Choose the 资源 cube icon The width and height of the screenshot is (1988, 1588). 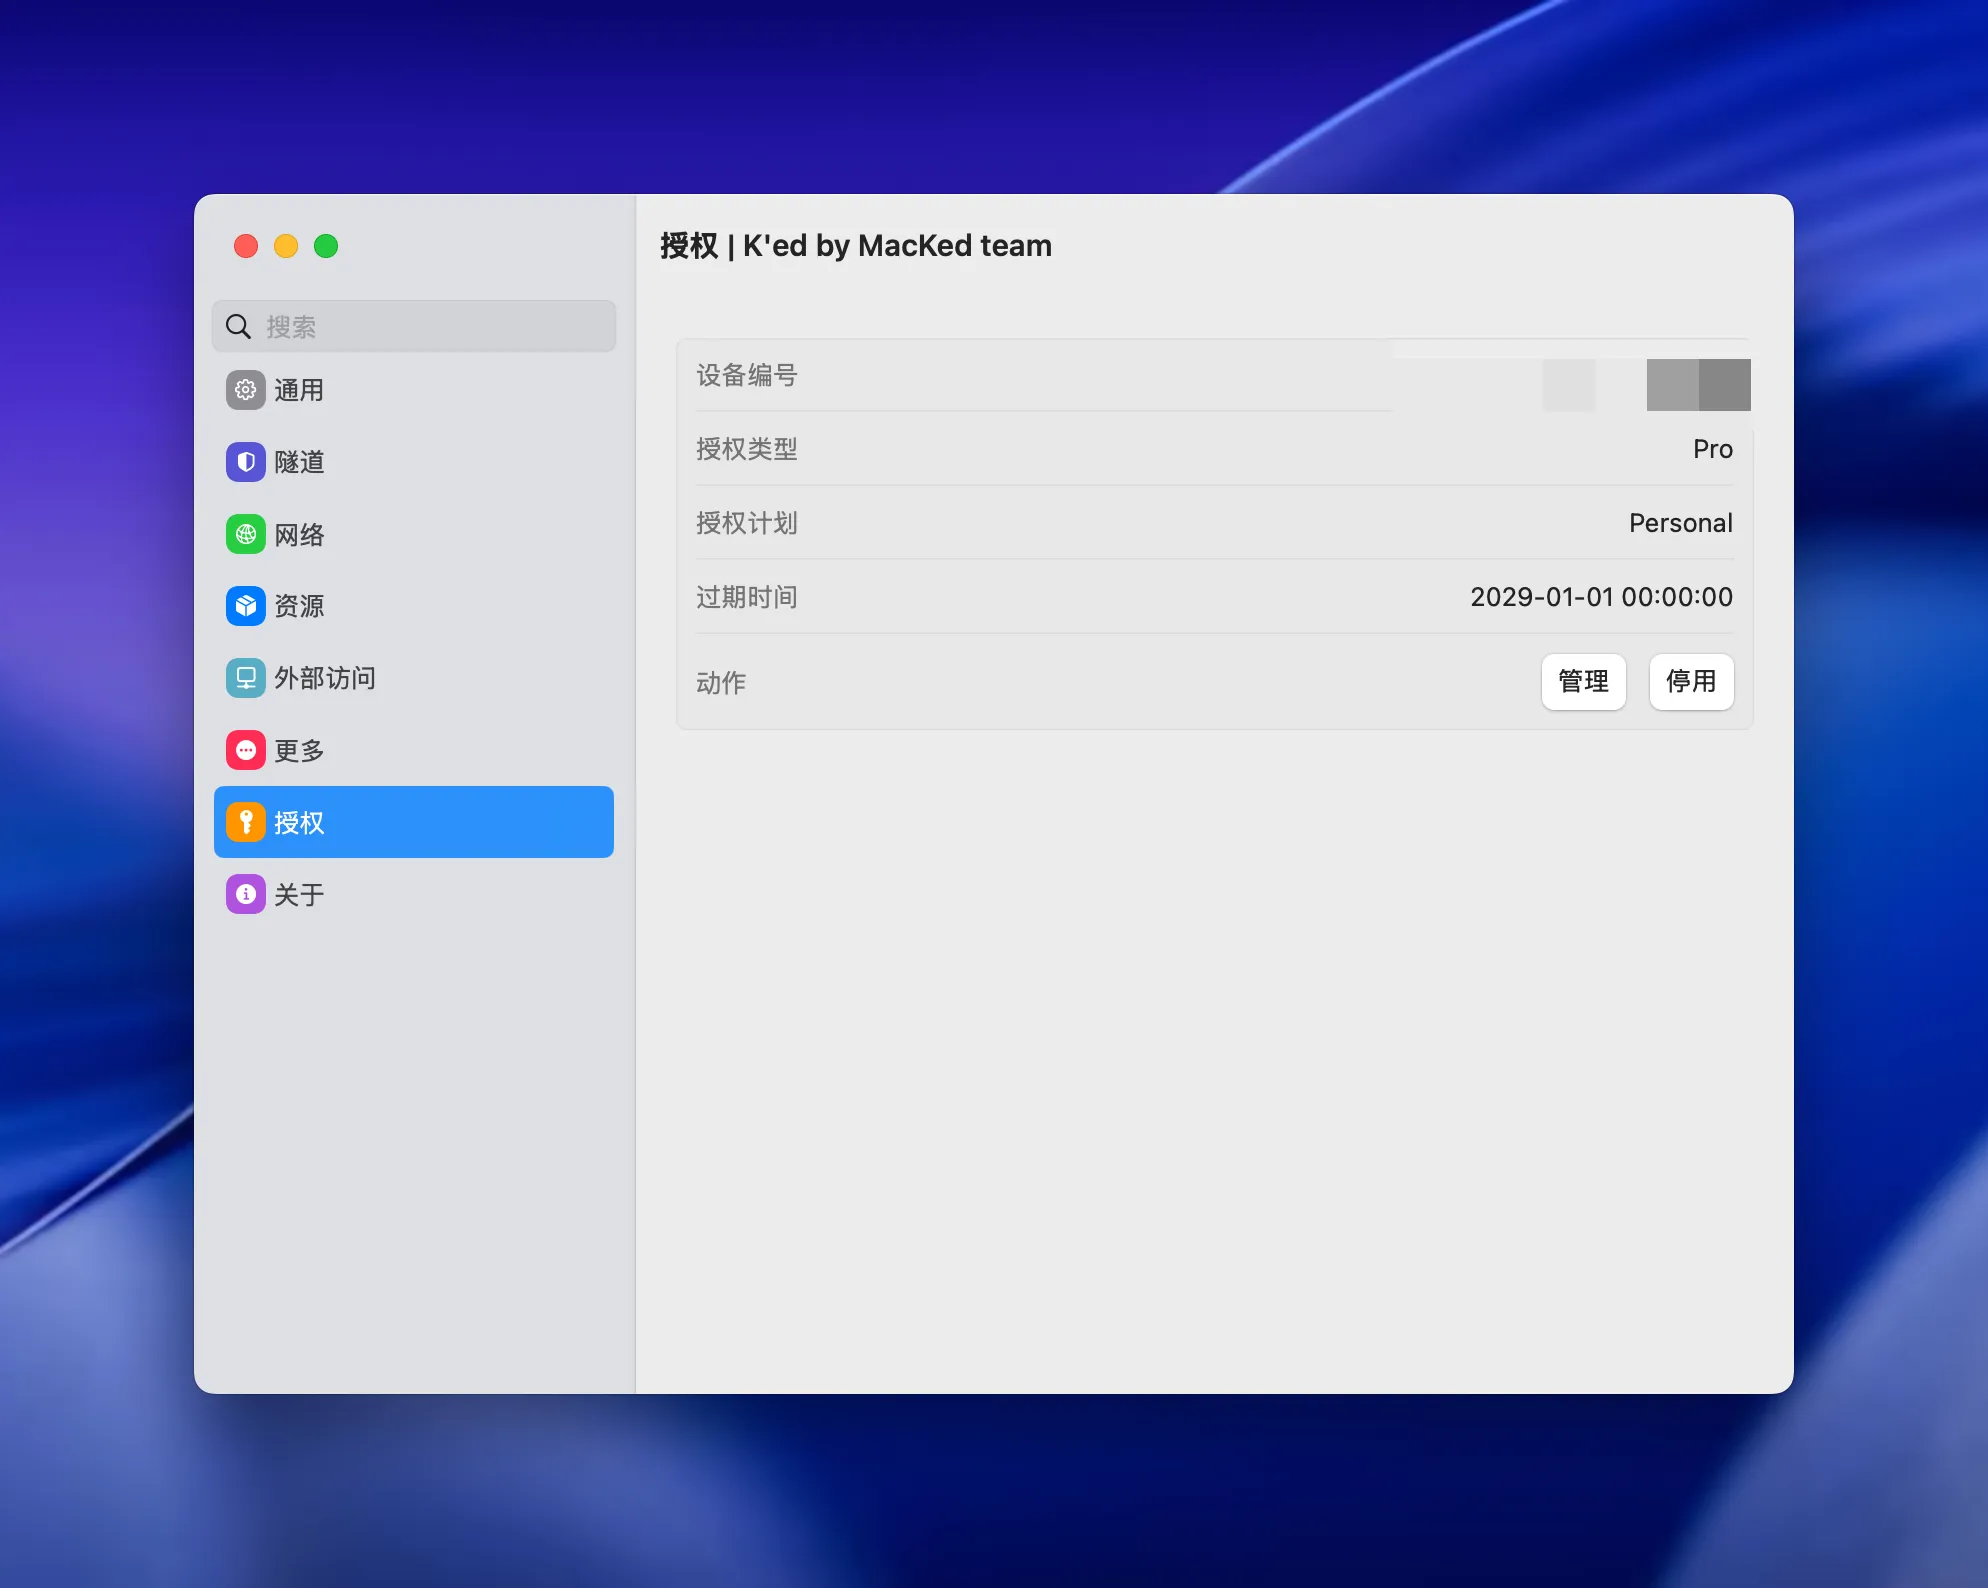246,606
